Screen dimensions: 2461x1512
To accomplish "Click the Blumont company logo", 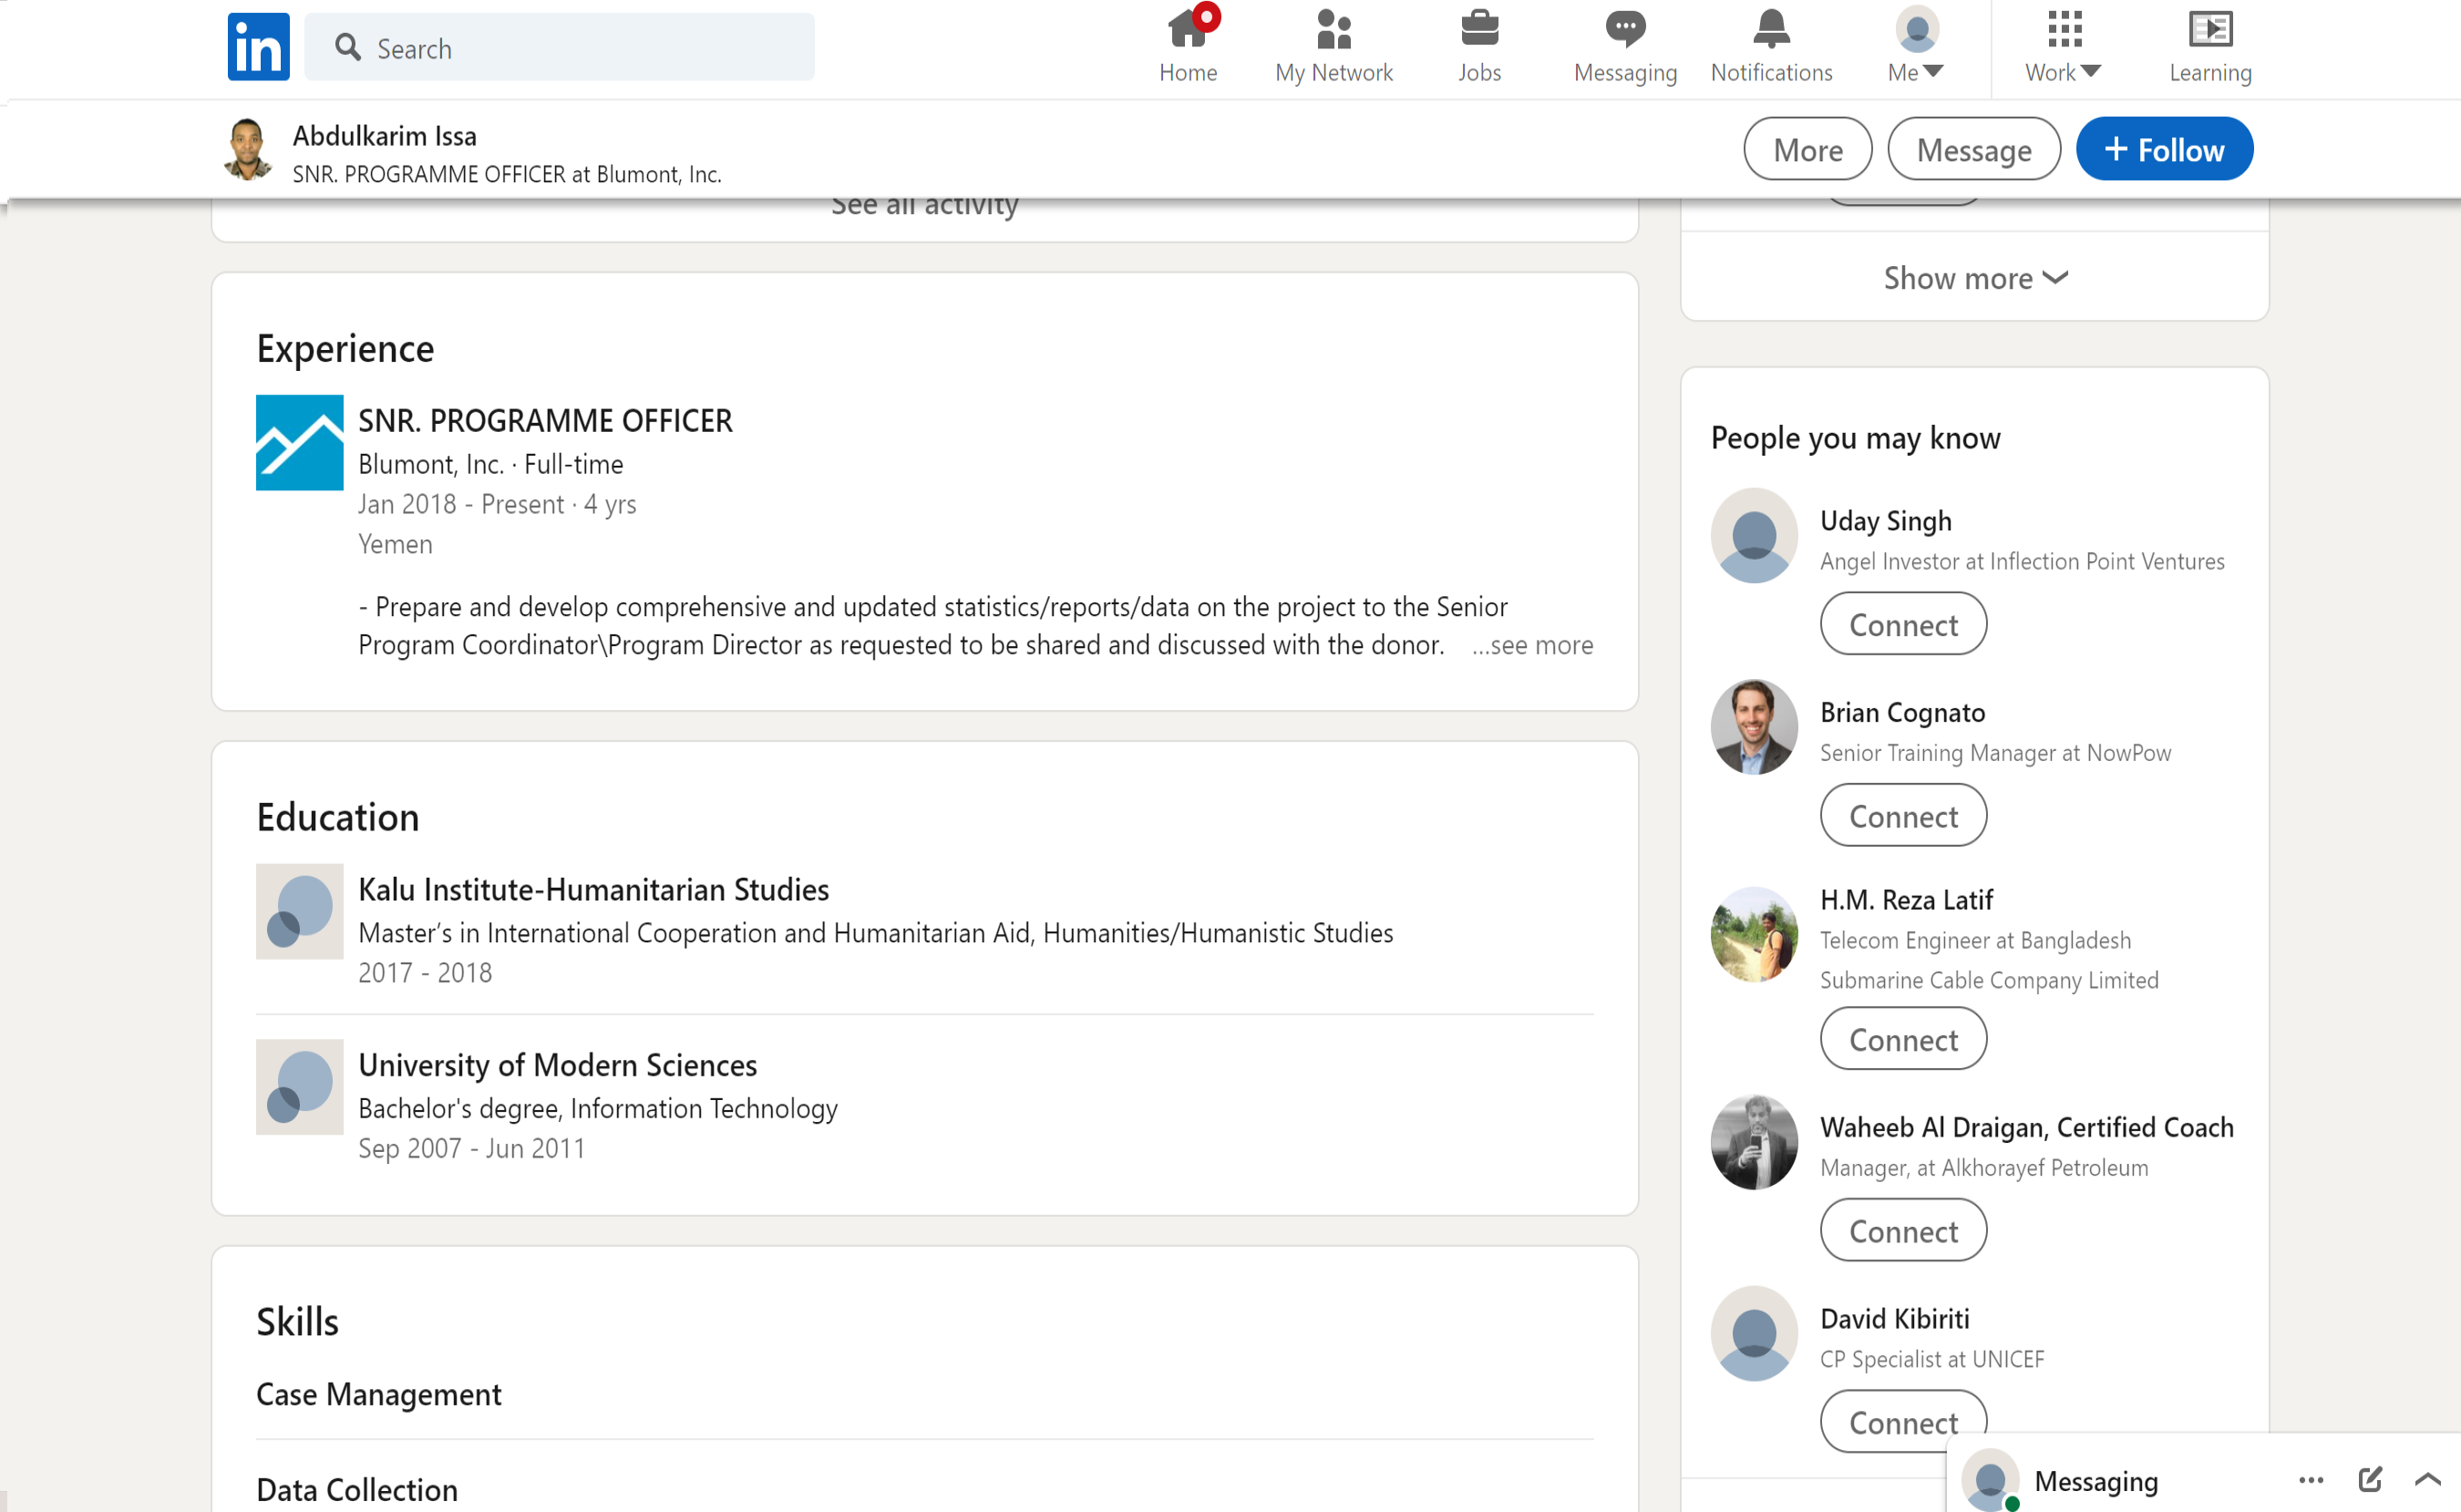I will (x=299, y=442).
